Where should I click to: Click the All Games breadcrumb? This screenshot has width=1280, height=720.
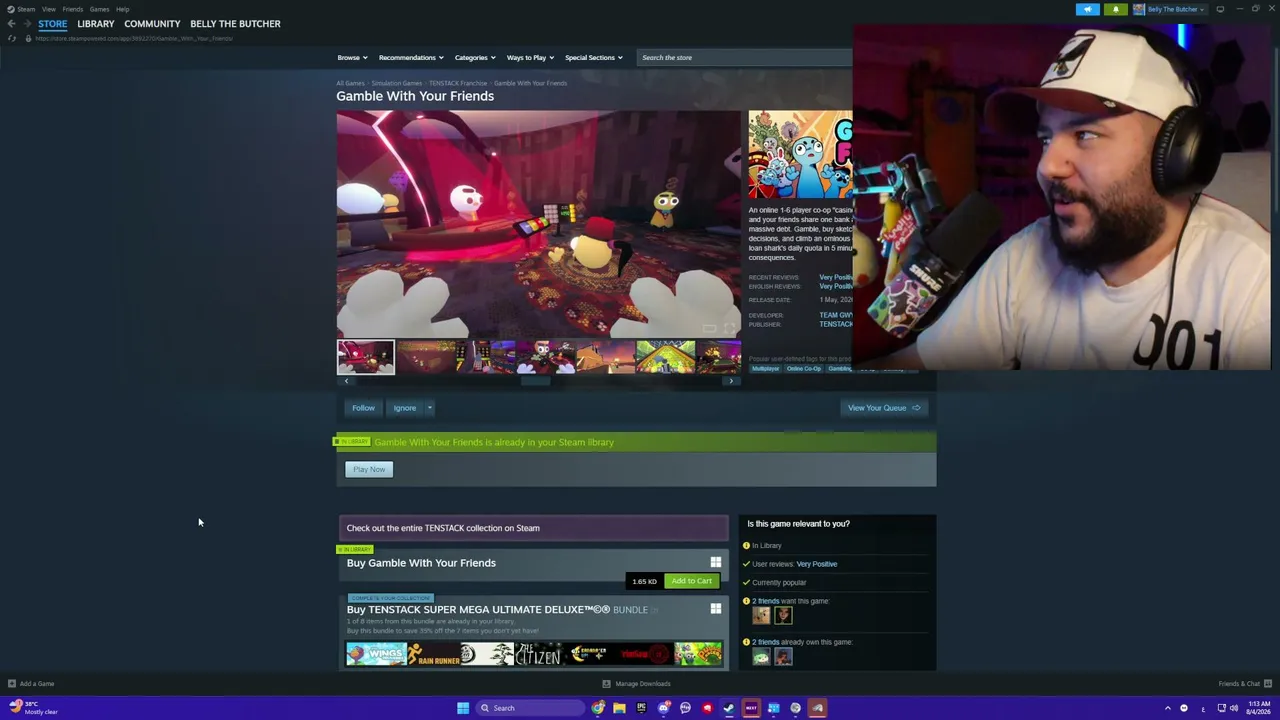click(x=350, y=83)
